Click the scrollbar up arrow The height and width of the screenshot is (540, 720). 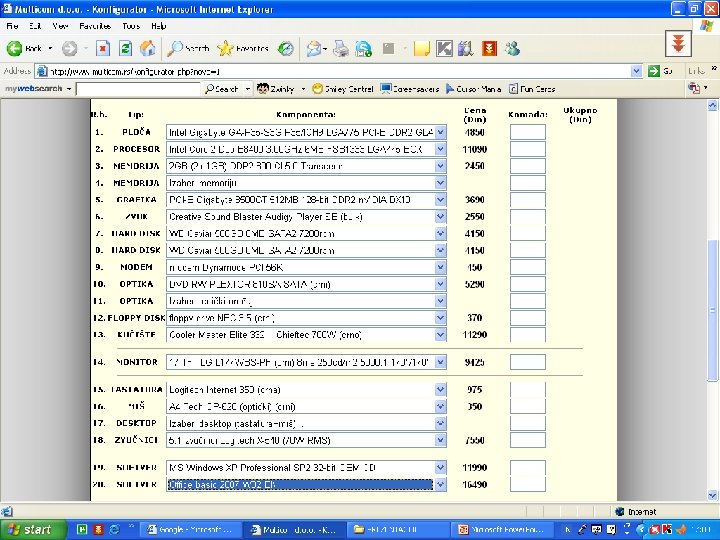tap(713, 106)
